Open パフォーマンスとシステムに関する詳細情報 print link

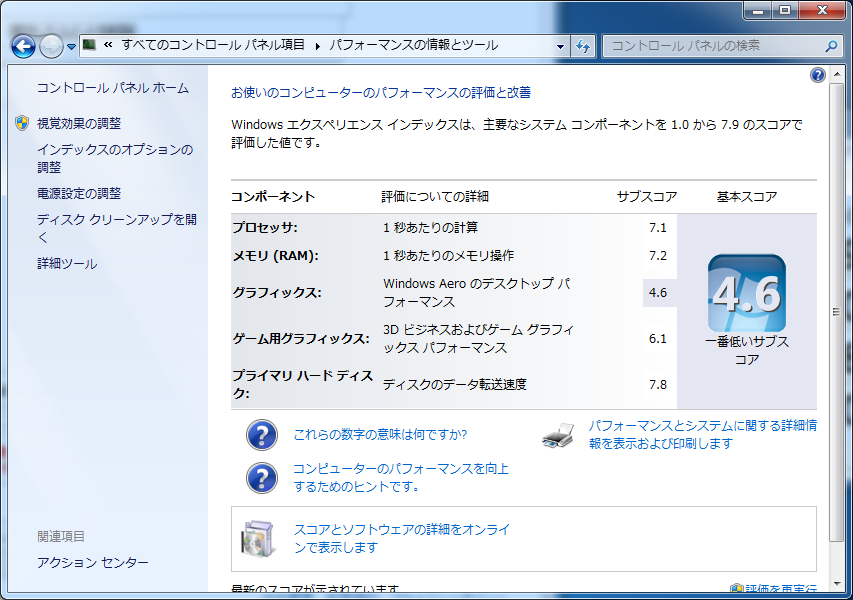click(703, 435)
